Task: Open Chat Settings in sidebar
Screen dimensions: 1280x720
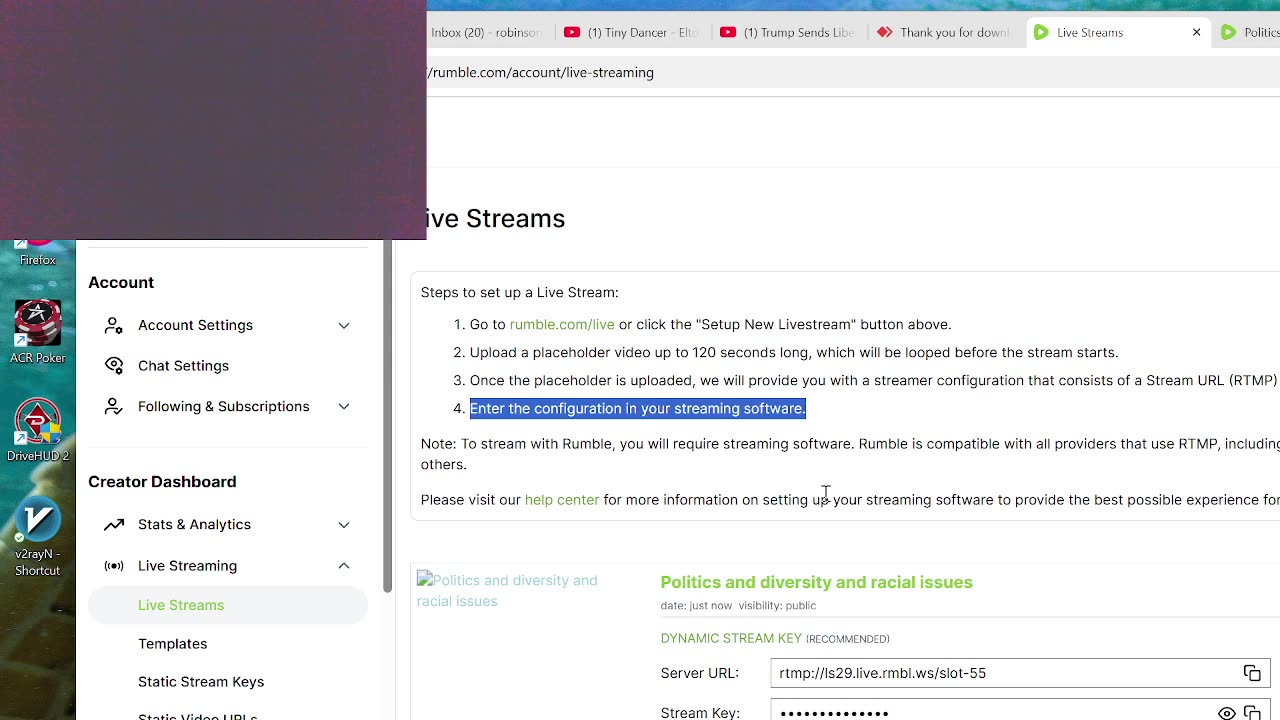Action: pos(183,366)
